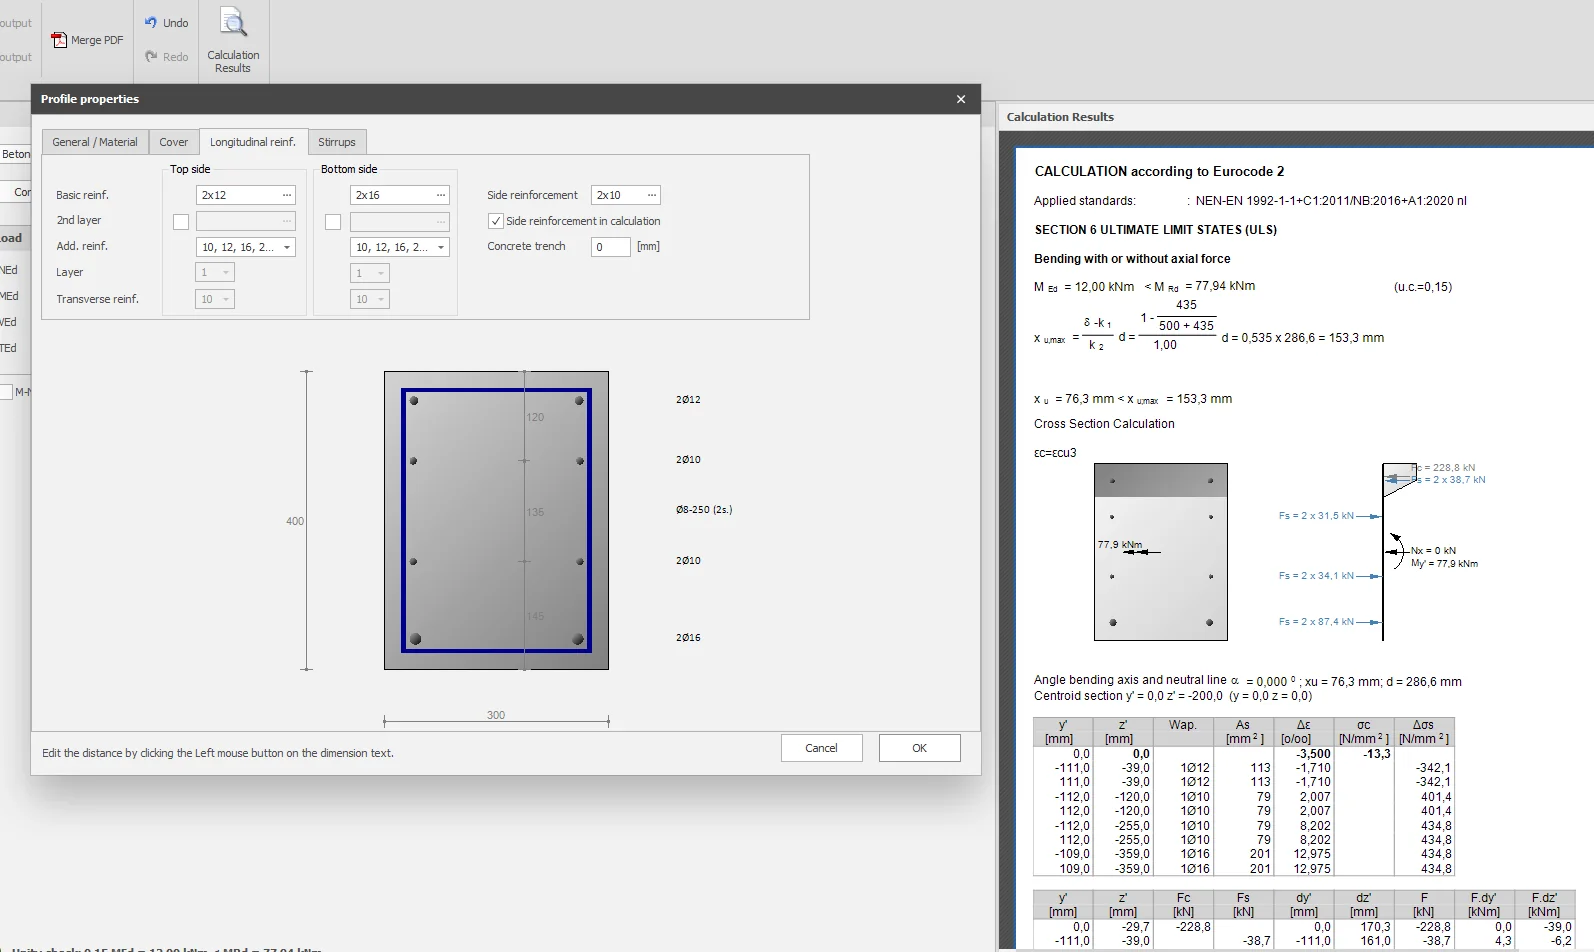This screenshot has height=952, width=1594.
Task: Open the top-side Transverse reinf. dropdown
Action: pos(215,299)
